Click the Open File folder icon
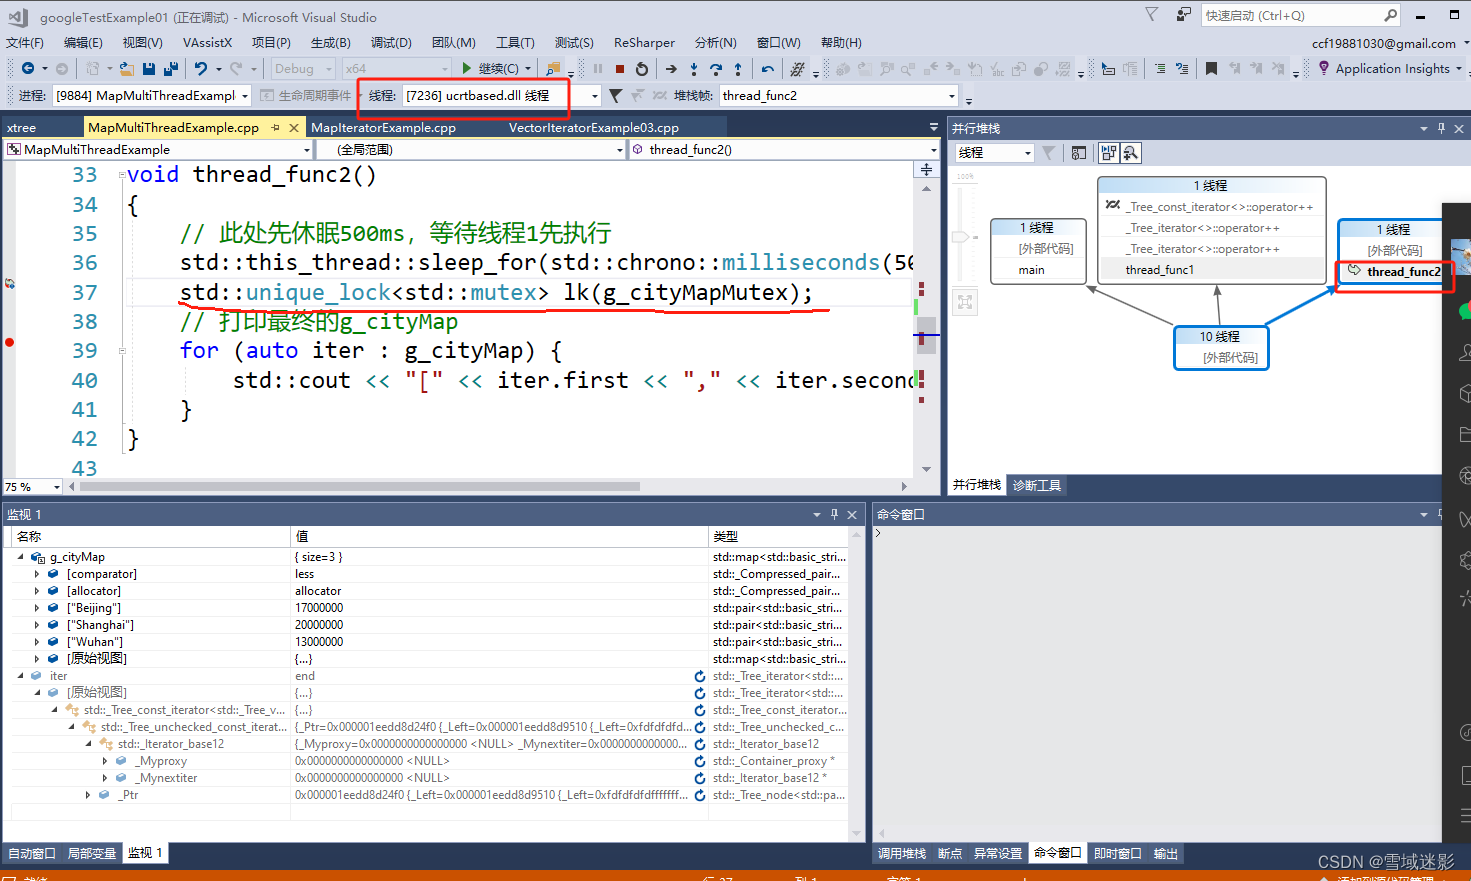1471x881 pixels. point(127,68)
